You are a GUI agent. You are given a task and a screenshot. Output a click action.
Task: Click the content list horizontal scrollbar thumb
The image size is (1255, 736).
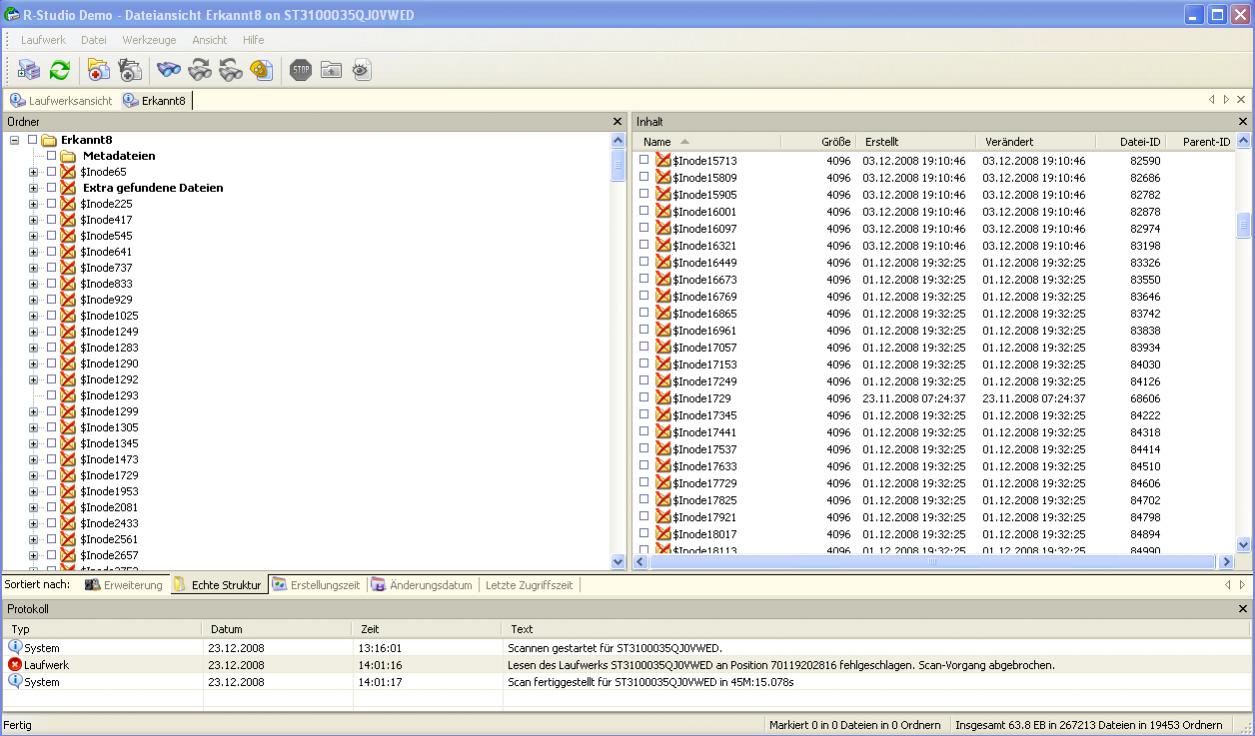(932, 563)
